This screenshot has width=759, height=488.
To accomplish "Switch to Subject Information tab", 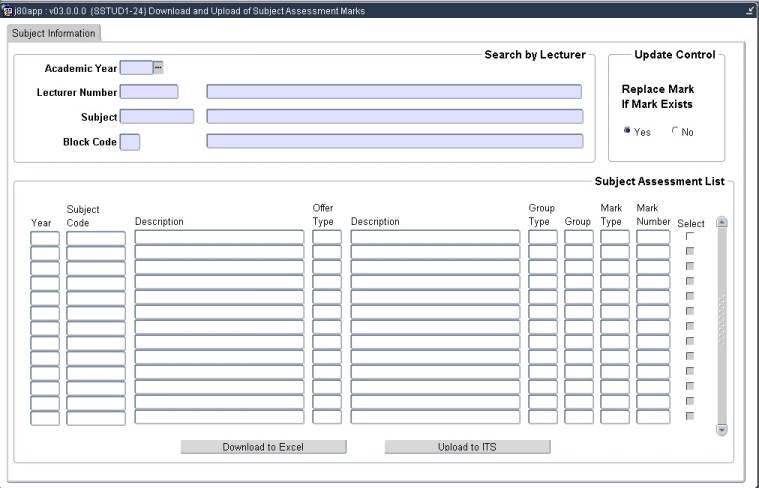I will [54, 33].
